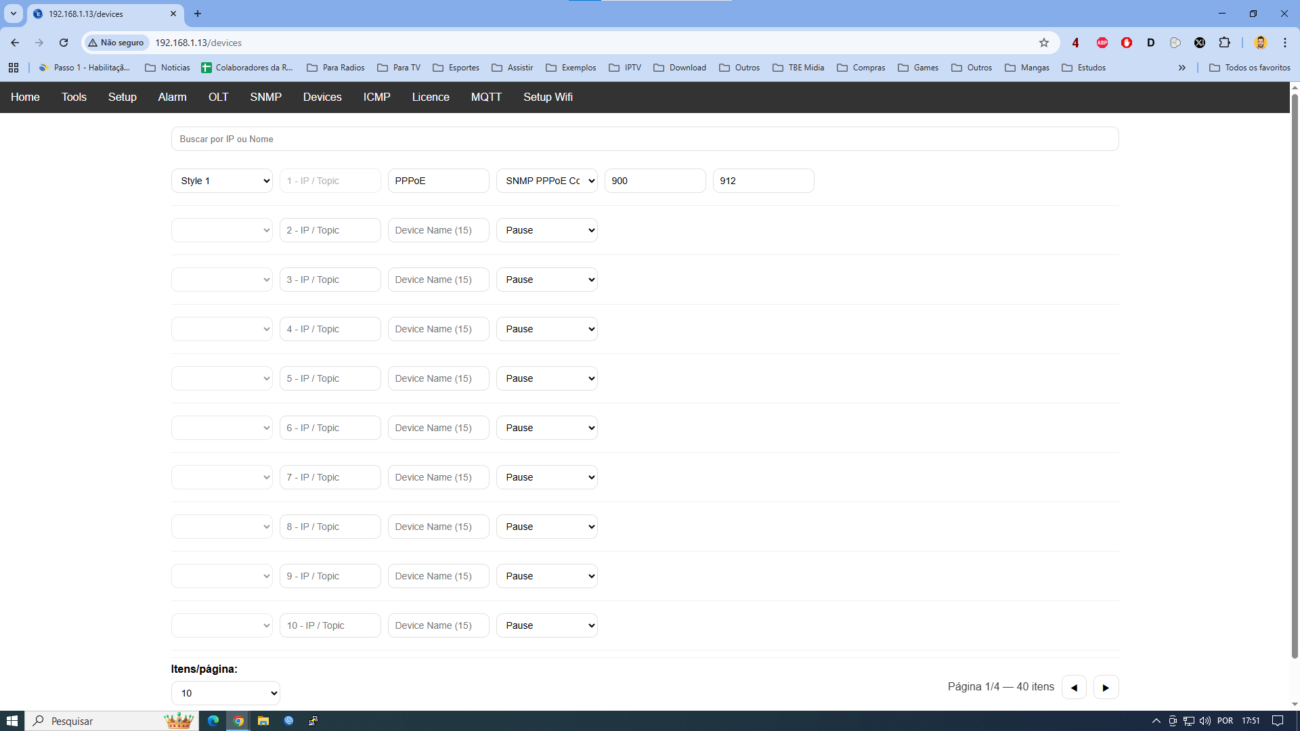Expand the SNMP PPPoE type dropdown
This screenshot has width=1300, height=731.
coord(547,181)
